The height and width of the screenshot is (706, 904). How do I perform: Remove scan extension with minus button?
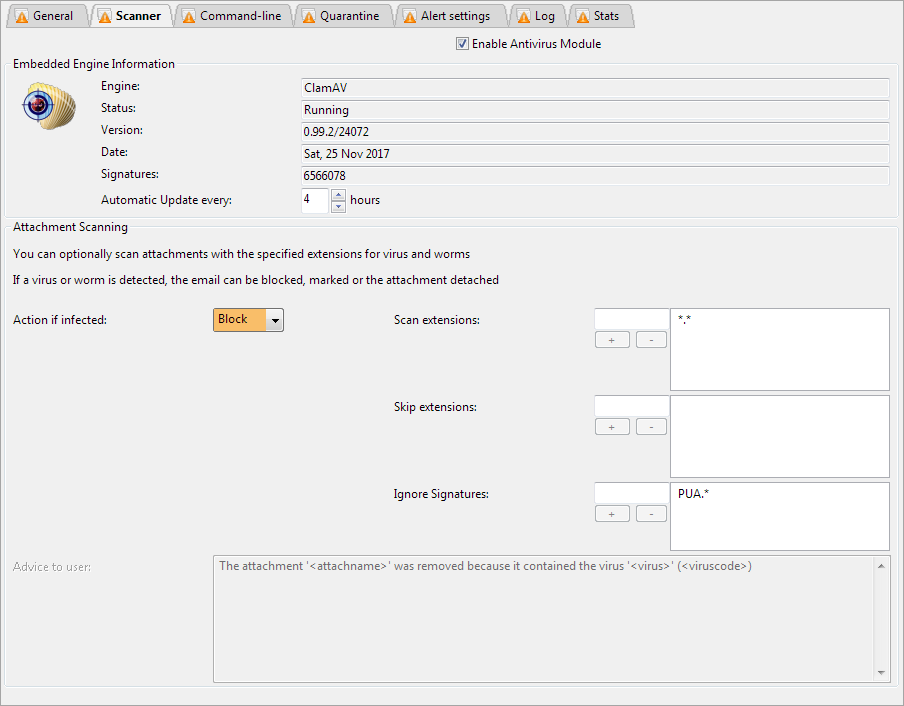coord(651,340)
